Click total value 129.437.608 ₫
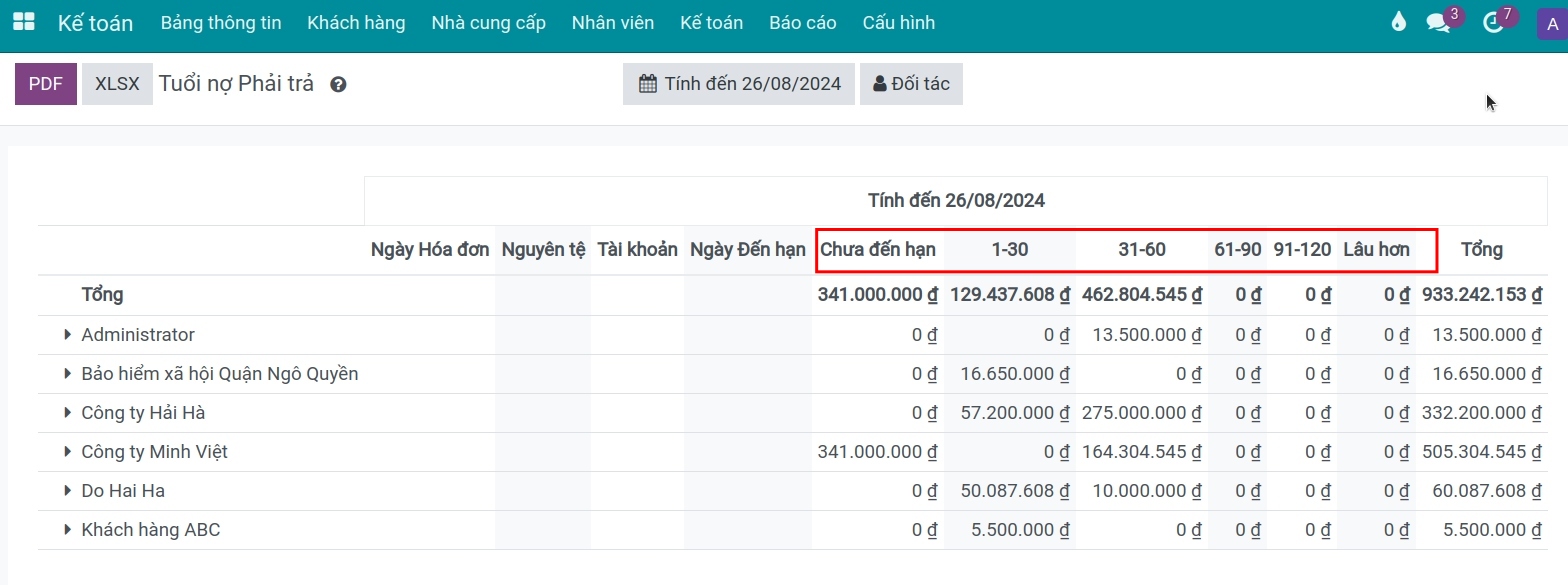This screenshot has height=585, width=1568. [x=1010, y=295]
